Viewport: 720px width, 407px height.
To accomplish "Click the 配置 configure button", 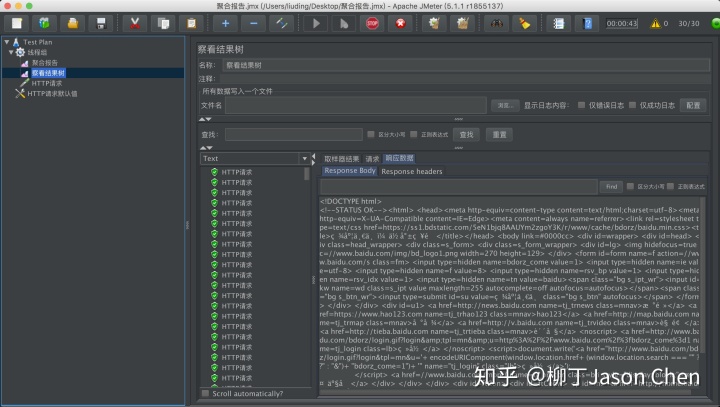I will [693, 105].
